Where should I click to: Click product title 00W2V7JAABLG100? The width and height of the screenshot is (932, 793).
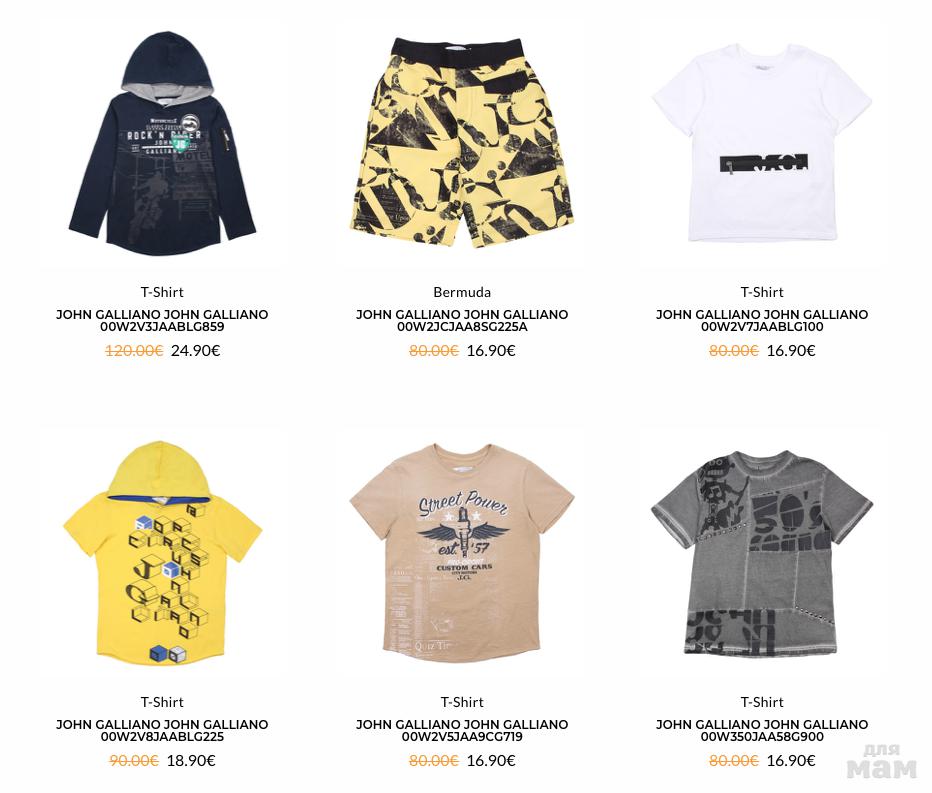click(762, 320)
